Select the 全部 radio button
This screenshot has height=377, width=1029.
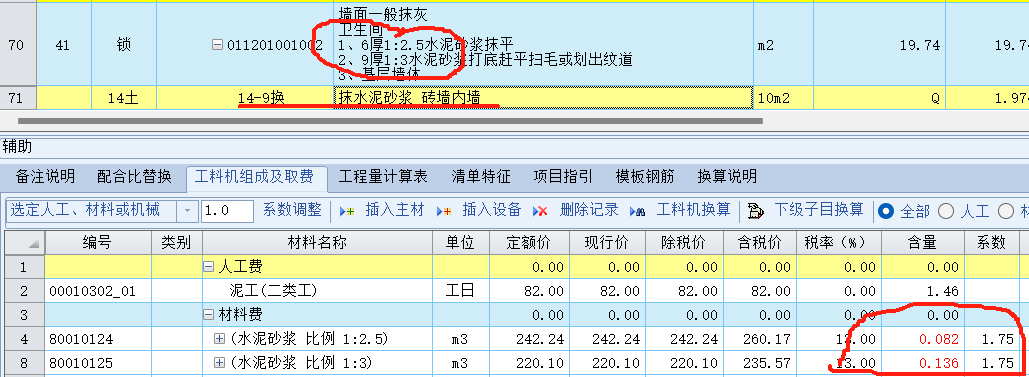tap(886, 211)
